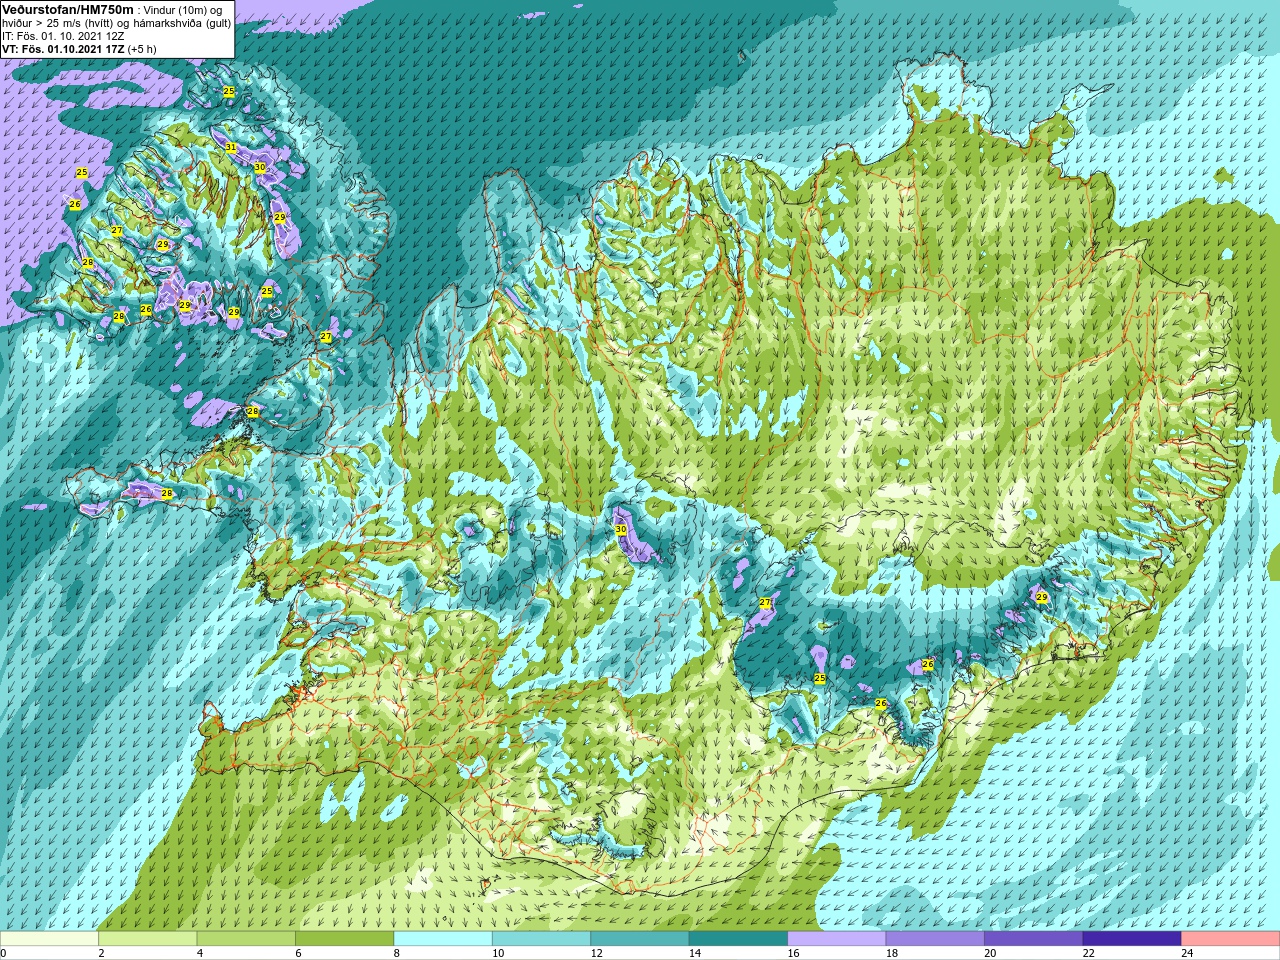This screenshot has width=1280, height=960.
Task: Select the legend scale value 4
Action: click(x=200, y=953)
